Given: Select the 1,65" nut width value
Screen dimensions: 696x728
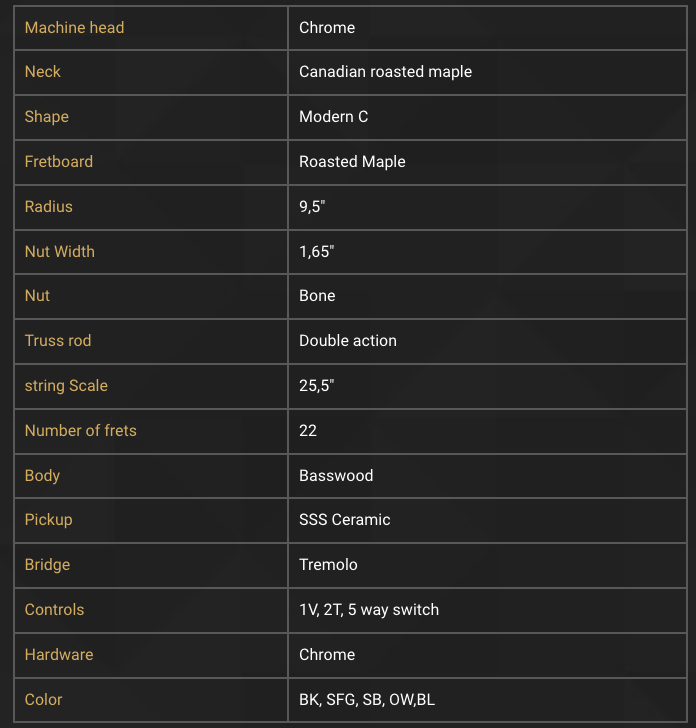Looking at the screenshot, I should pyautogui.click(x=317, y=252).
